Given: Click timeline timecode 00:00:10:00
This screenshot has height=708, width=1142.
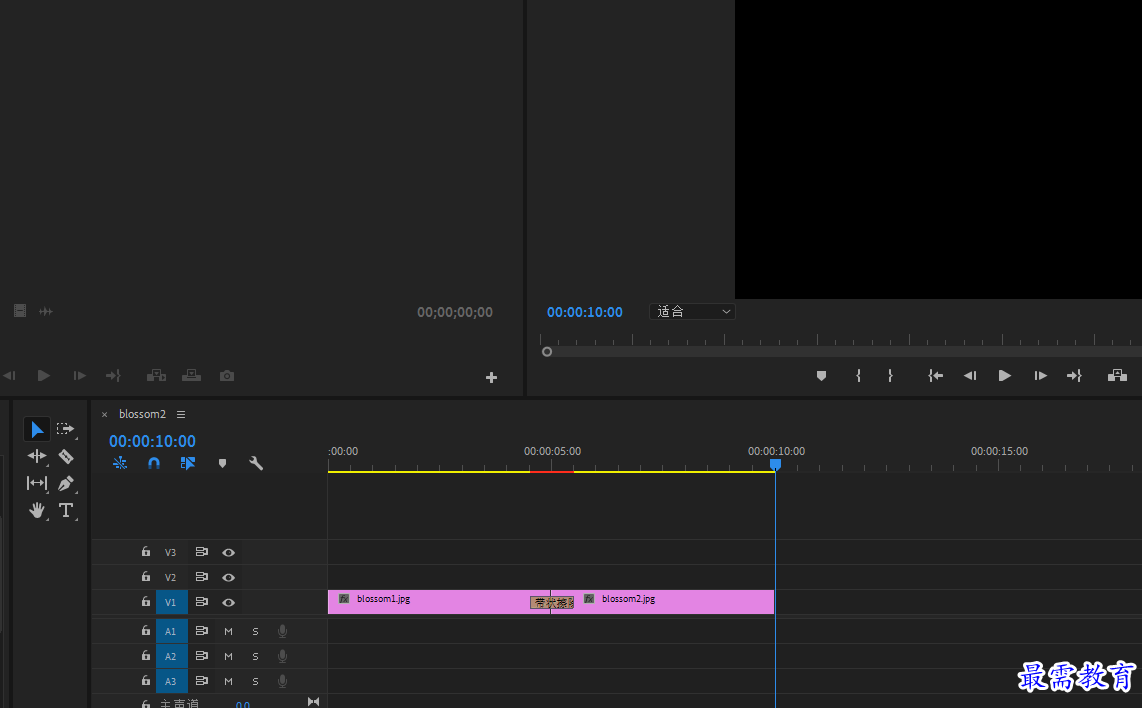Looking at the screenshot, I should [x=152, y=441].
